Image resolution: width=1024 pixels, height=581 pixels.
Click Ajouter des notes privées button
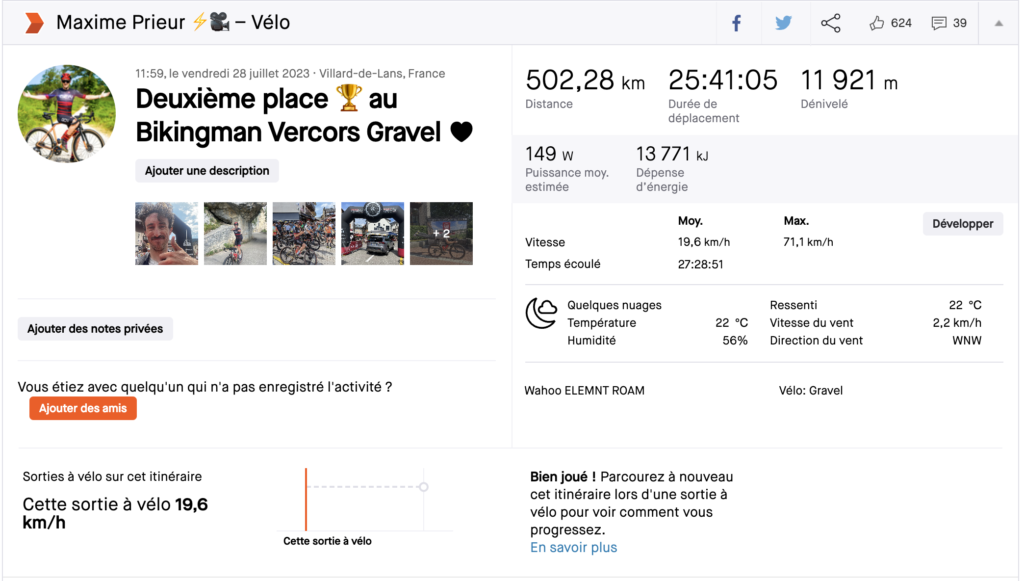pyautogui.click(x=95, y=329)
